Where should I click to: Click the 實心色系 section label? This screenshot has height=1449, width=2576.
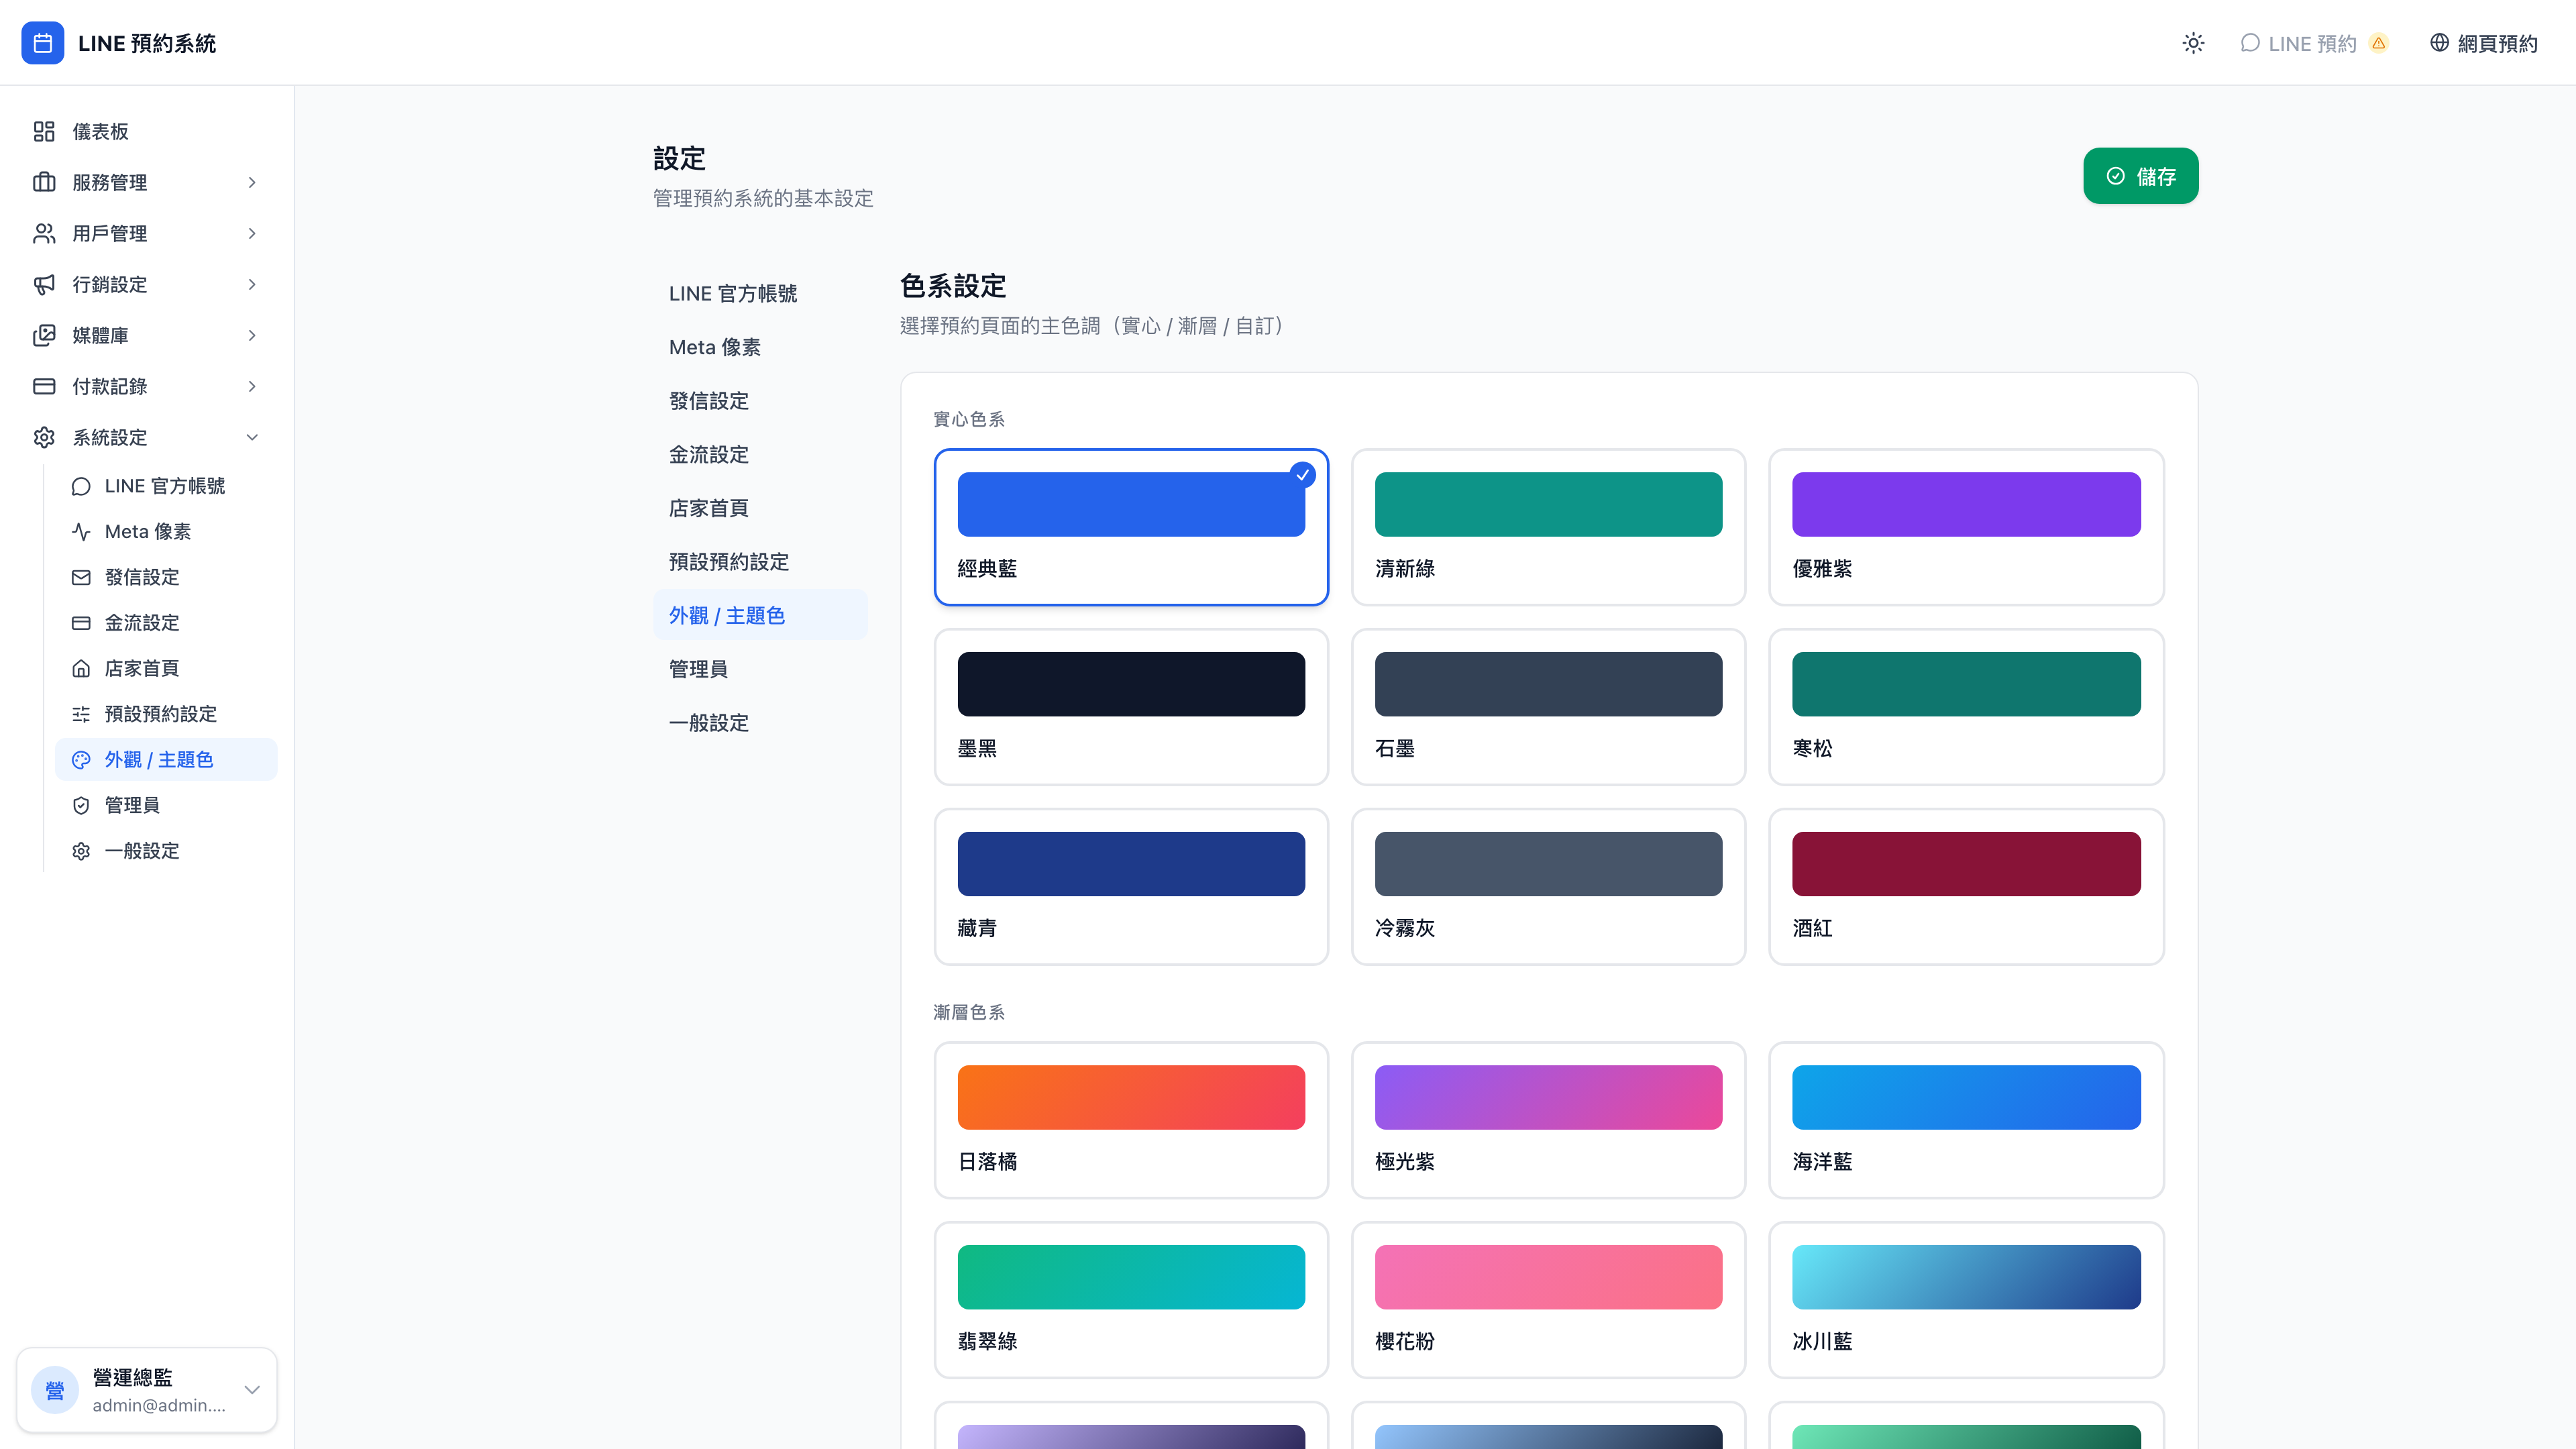tap(968, 419)
